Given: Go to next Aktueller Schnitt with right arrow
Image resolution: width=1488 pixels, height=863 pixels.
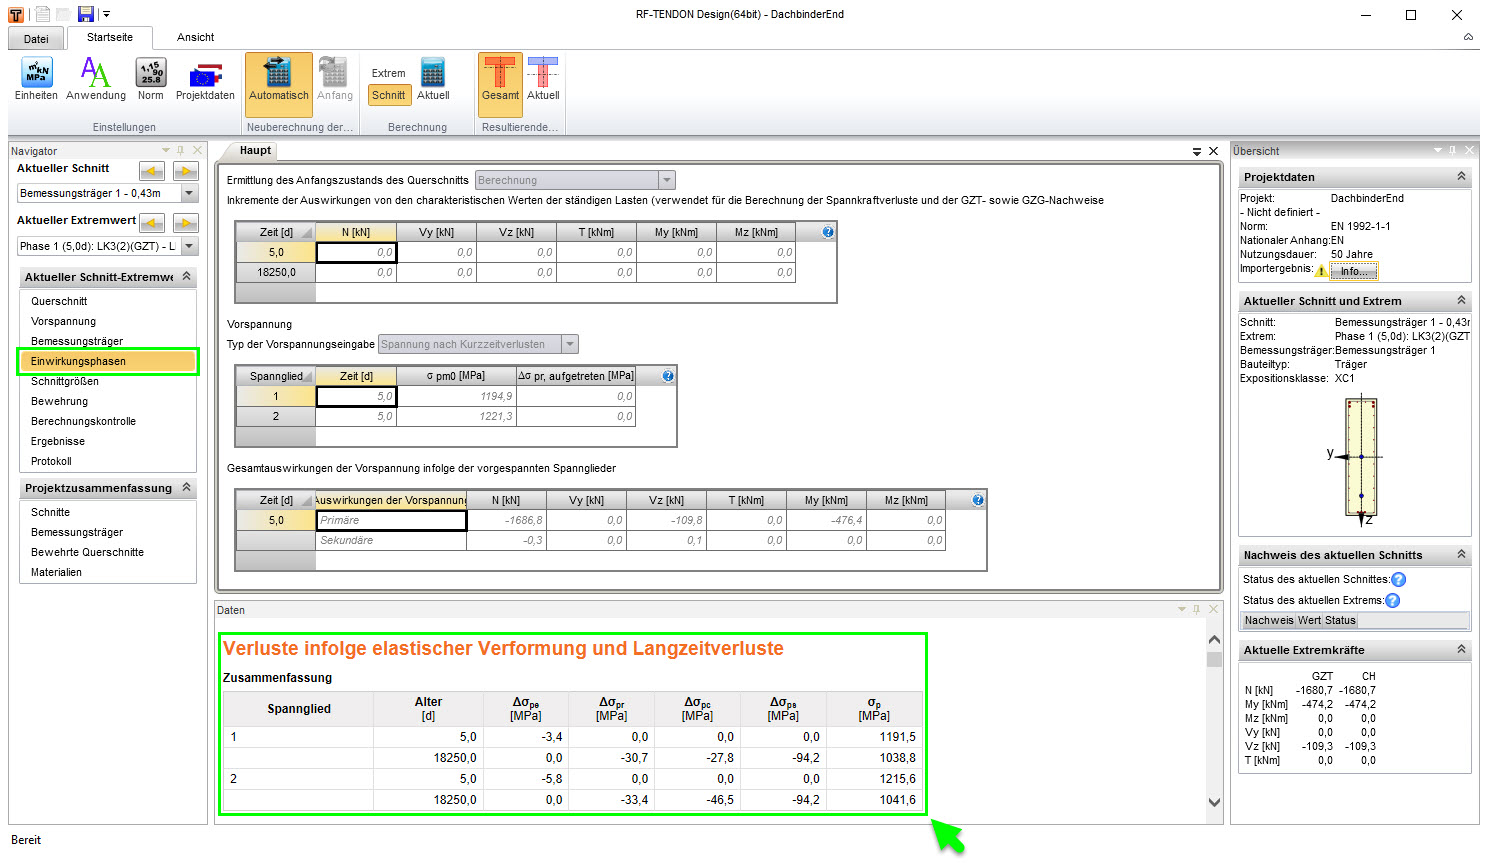Looking at the screenshot, I should point(186,171).
